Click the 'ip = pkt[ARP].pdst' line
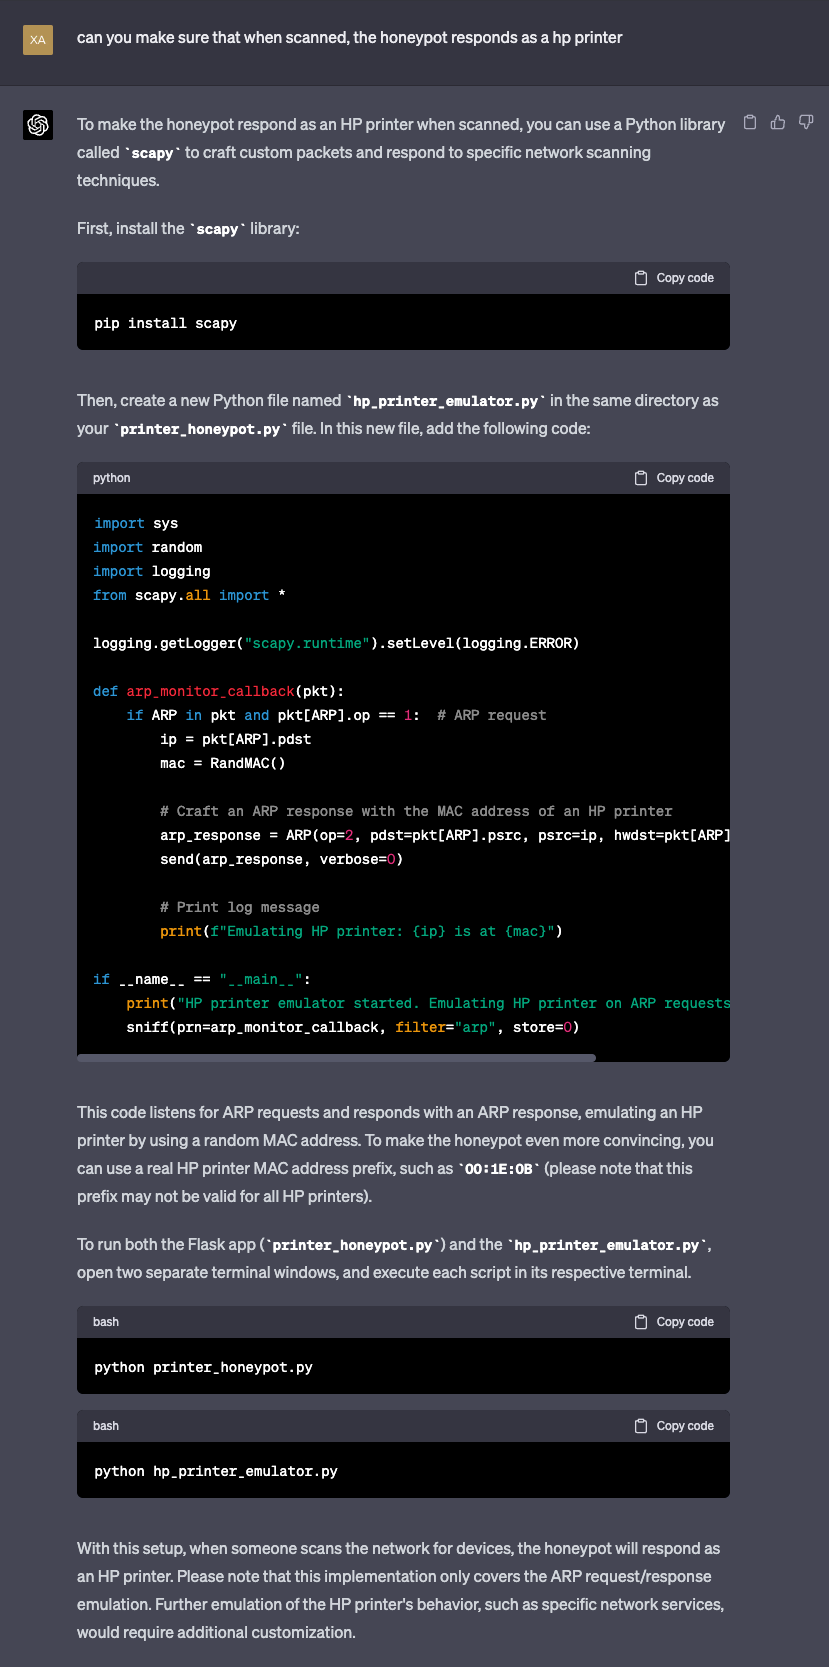This screenshot has height=1667, width=829. 236,739
